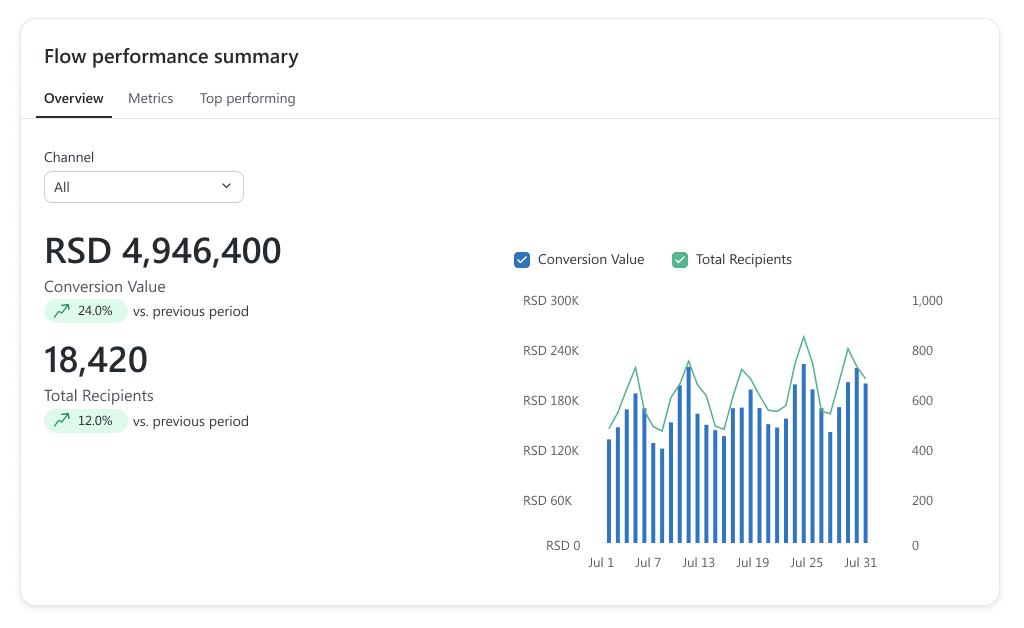Uncheck the Conversion Value checkbox
This screenshot has width=1024, height=628.
pos(522,260)
